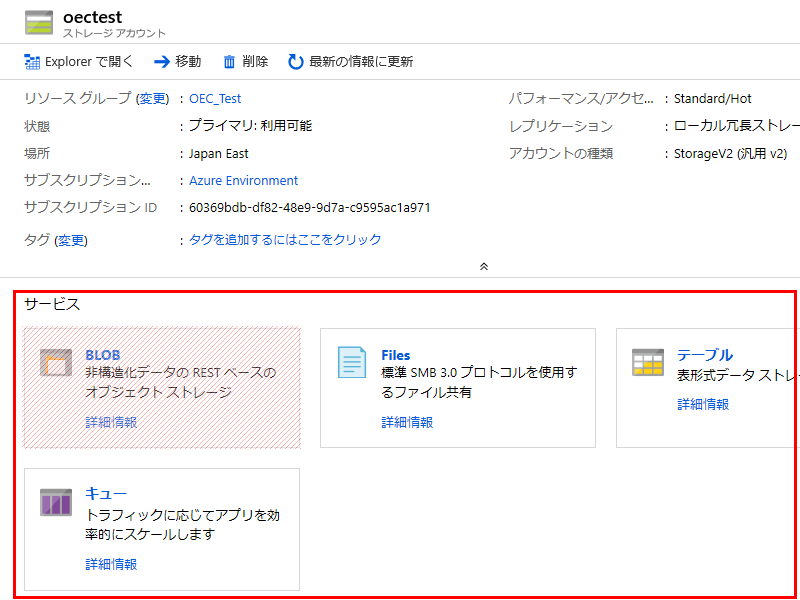The image size is (800, 600).
Task: Select the subscription ID 60369bdb-df82-48e9-9d7a-c9595ac1a971
Action: coord(310,208)
